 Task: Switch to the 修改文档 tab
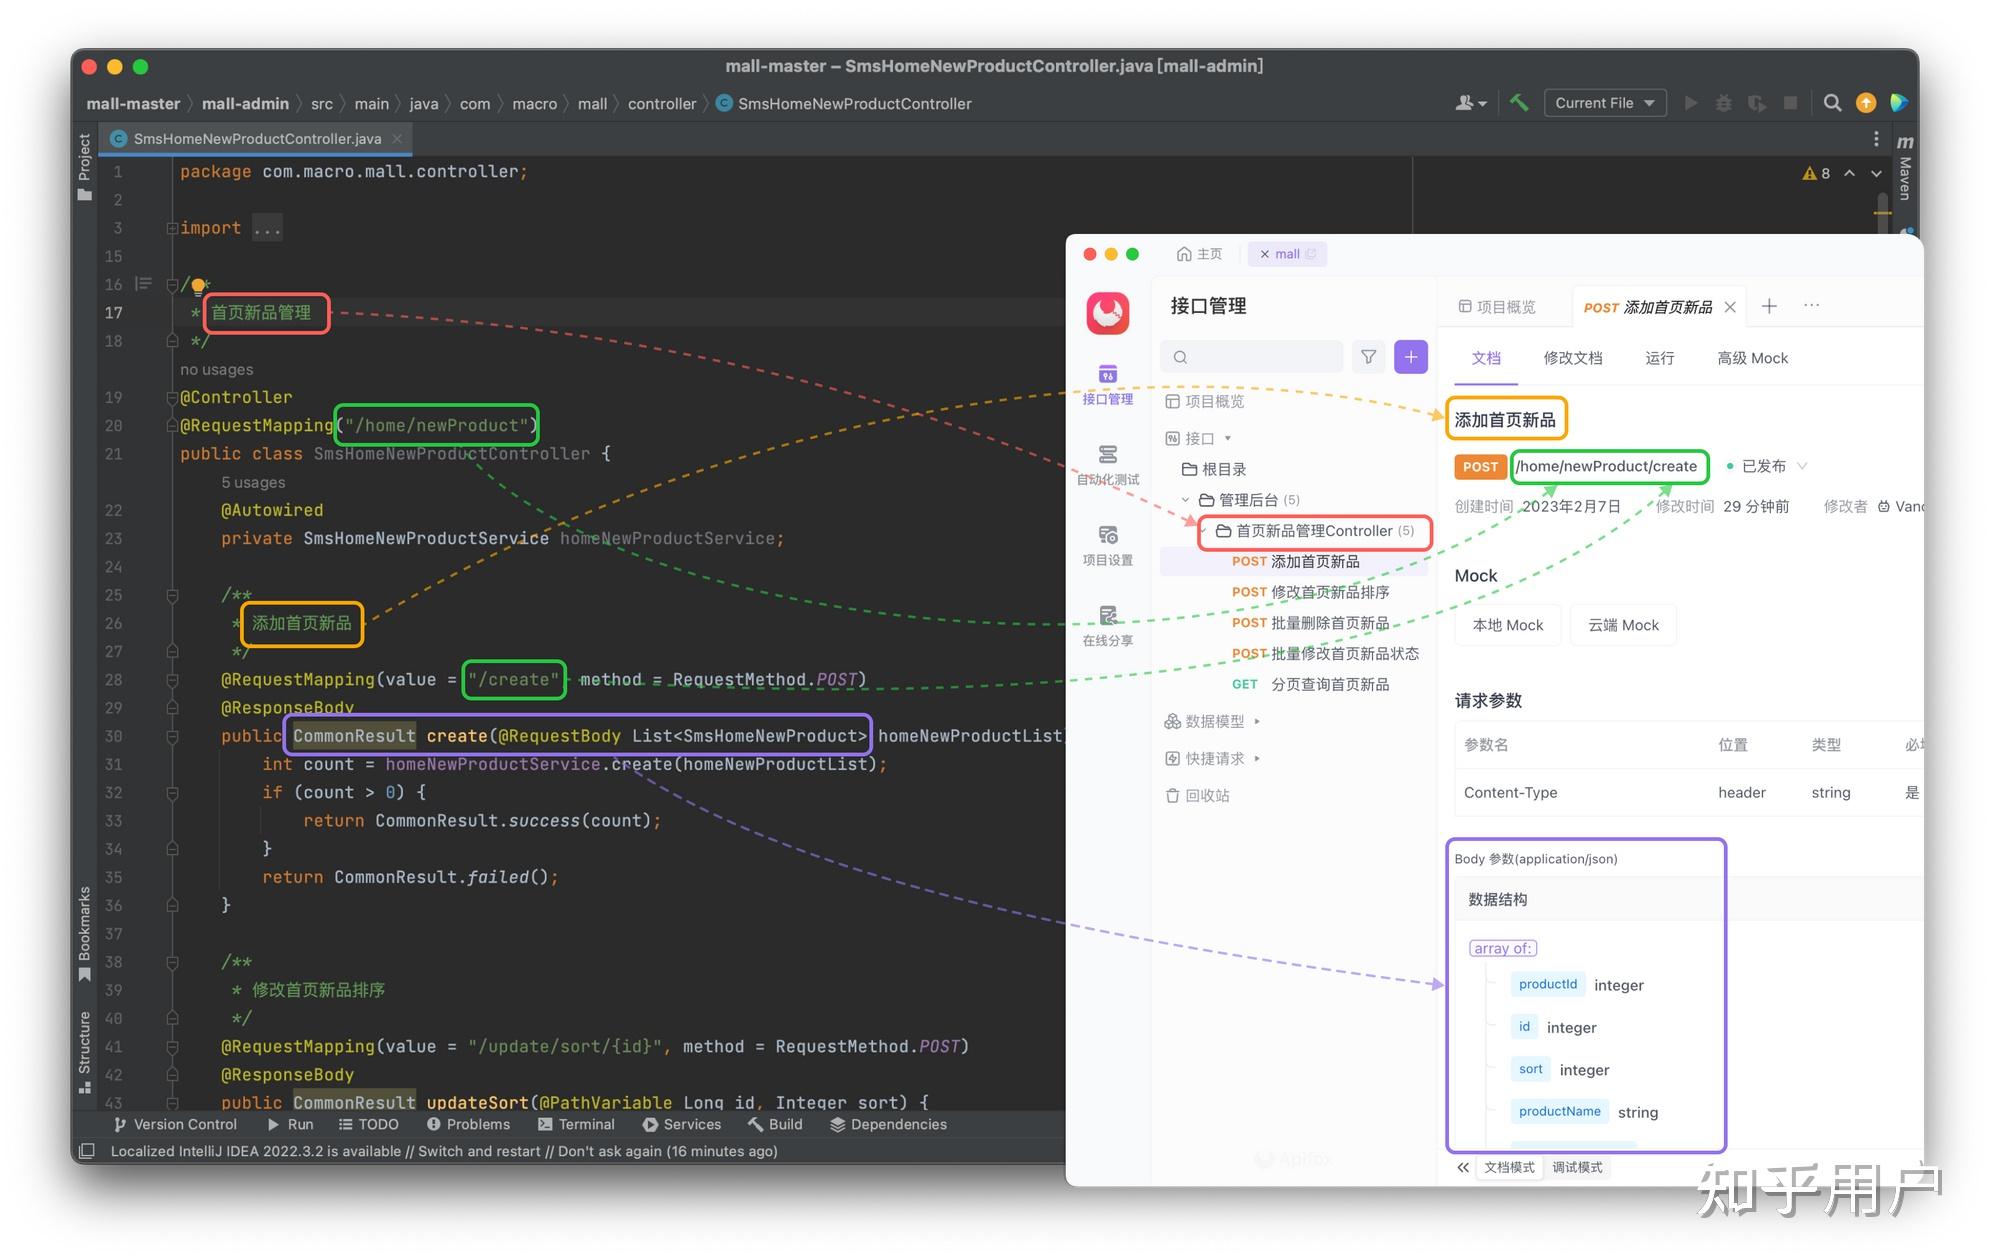click(x=1572, y=358)
